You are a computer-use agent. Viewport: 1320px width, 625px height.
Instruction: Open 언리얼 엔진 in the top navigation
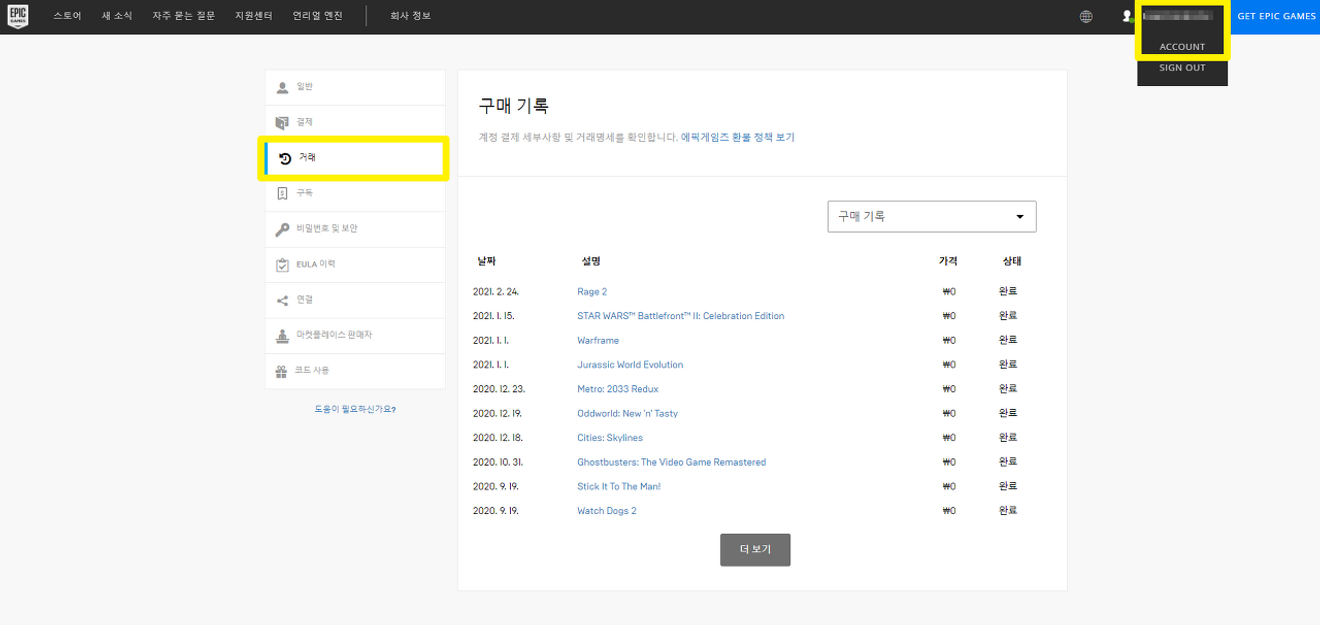coord(318,16)
